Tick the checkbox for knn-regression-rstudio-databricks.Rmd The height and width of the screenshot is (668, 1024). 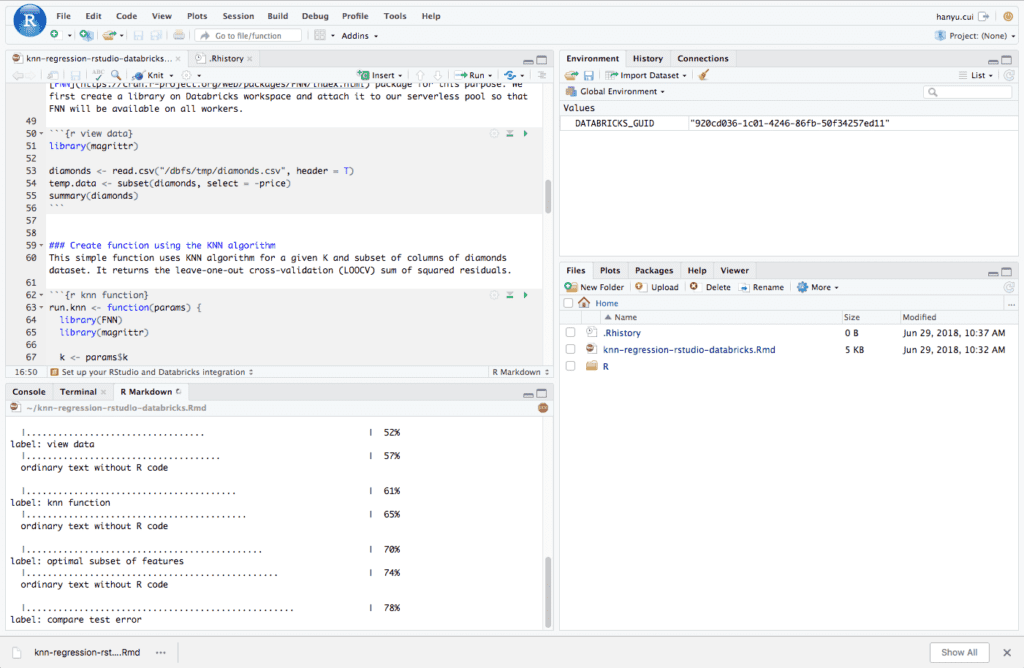click(x=570, y=349)
